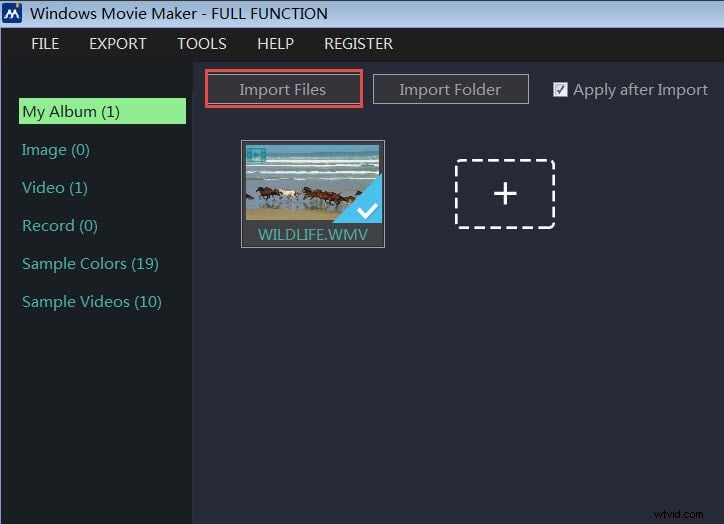The image size is (724, 524).
Task: Select the horses video thumbnail
Action: pyautogui.click(x=313, y=184)
